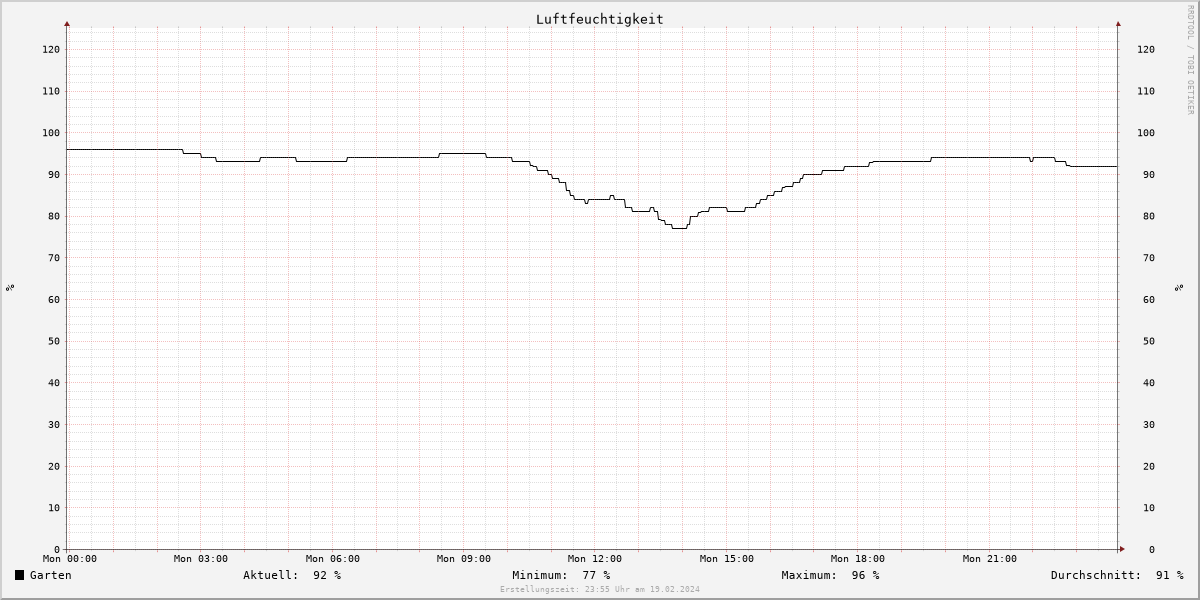Click the 'Mon 21:00' time axis label

990,559
